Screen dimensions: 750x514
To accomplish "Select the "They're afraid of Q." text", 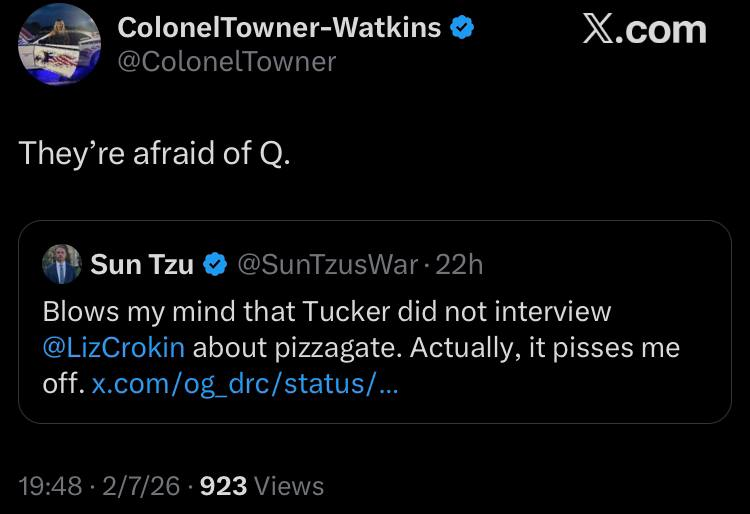I will point(155,153).
